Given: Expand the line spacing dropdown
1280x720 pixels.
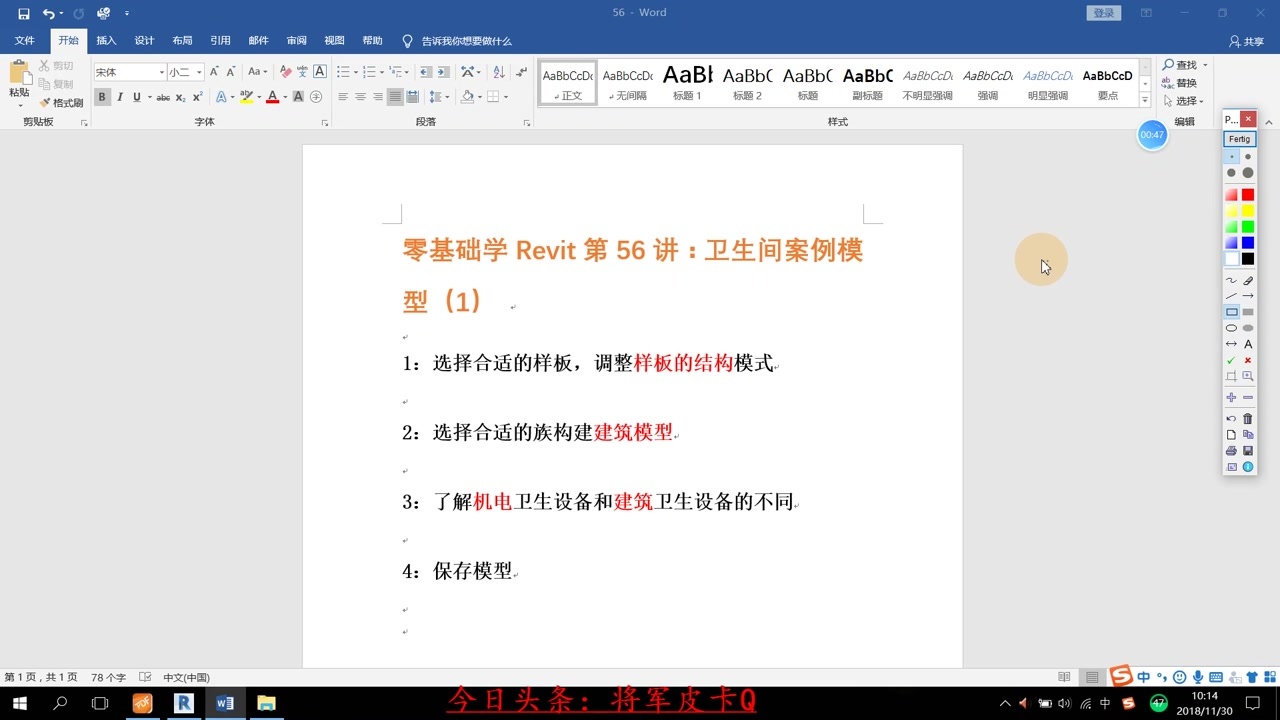Looking at the screenshot, I should (x=439, y=97).
